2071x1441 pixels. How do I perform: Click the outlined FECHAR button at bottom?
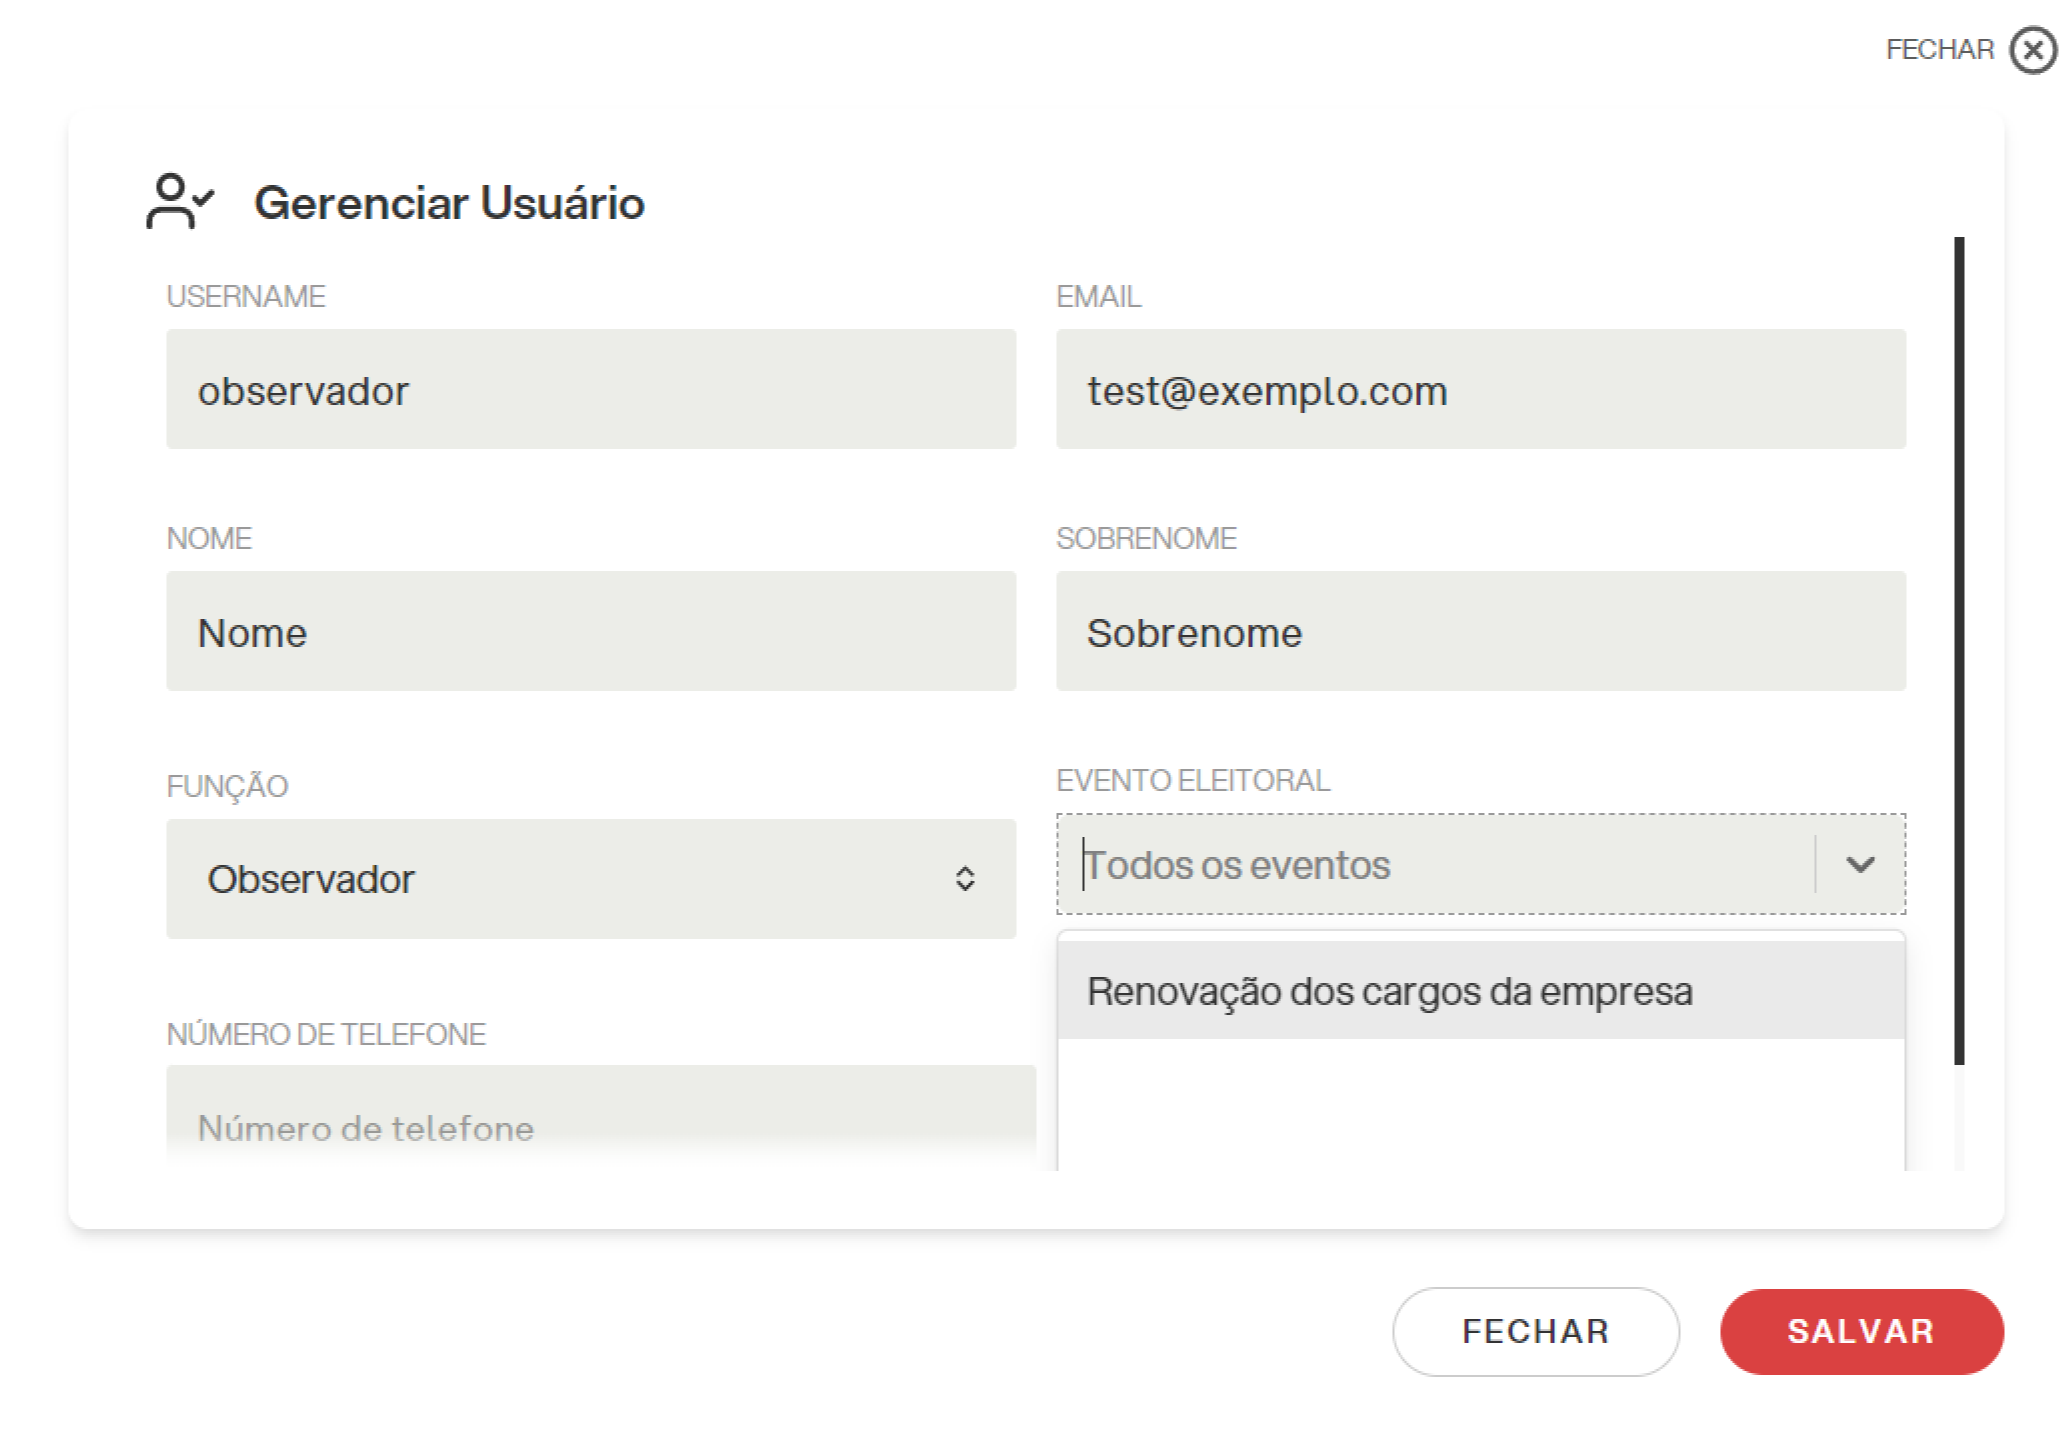(x=1535, y=1331)
